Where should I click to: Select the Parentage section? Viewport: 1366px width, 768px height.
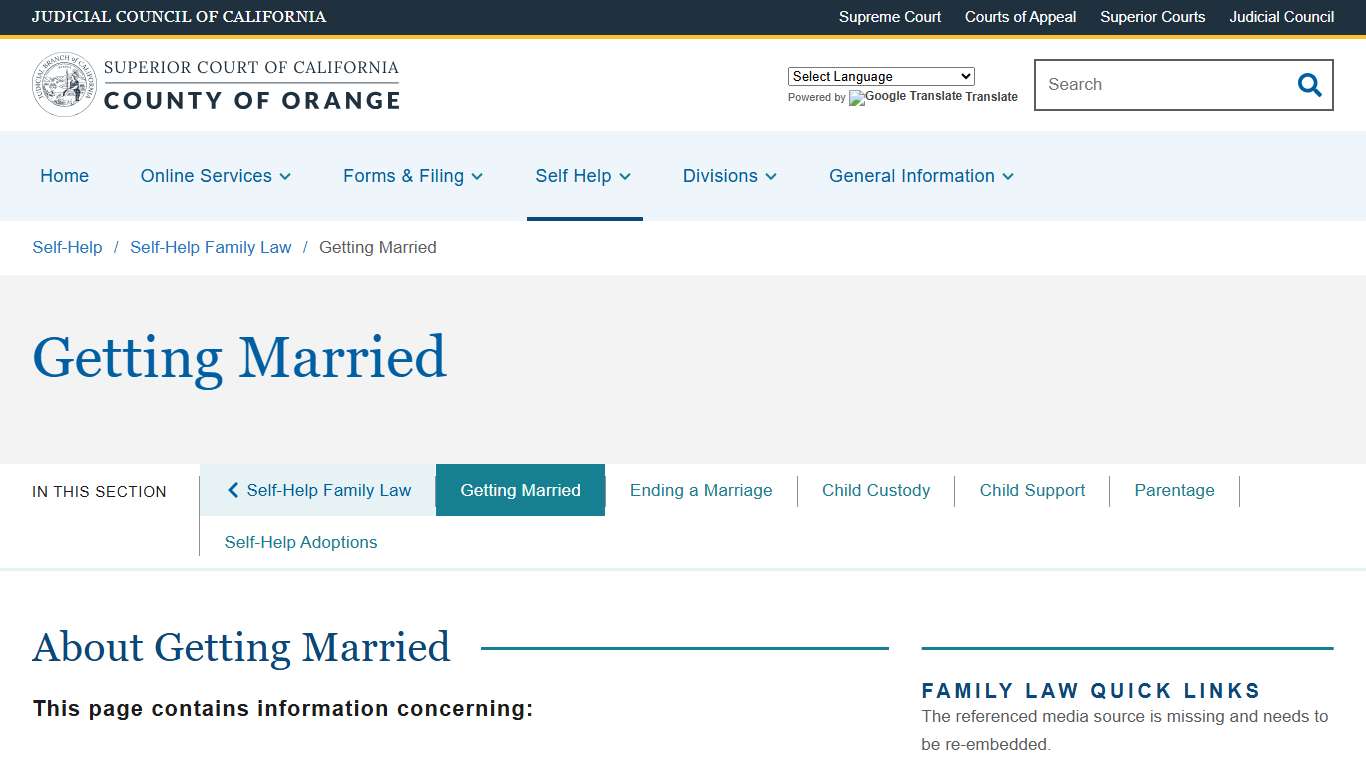(1174, 490)
